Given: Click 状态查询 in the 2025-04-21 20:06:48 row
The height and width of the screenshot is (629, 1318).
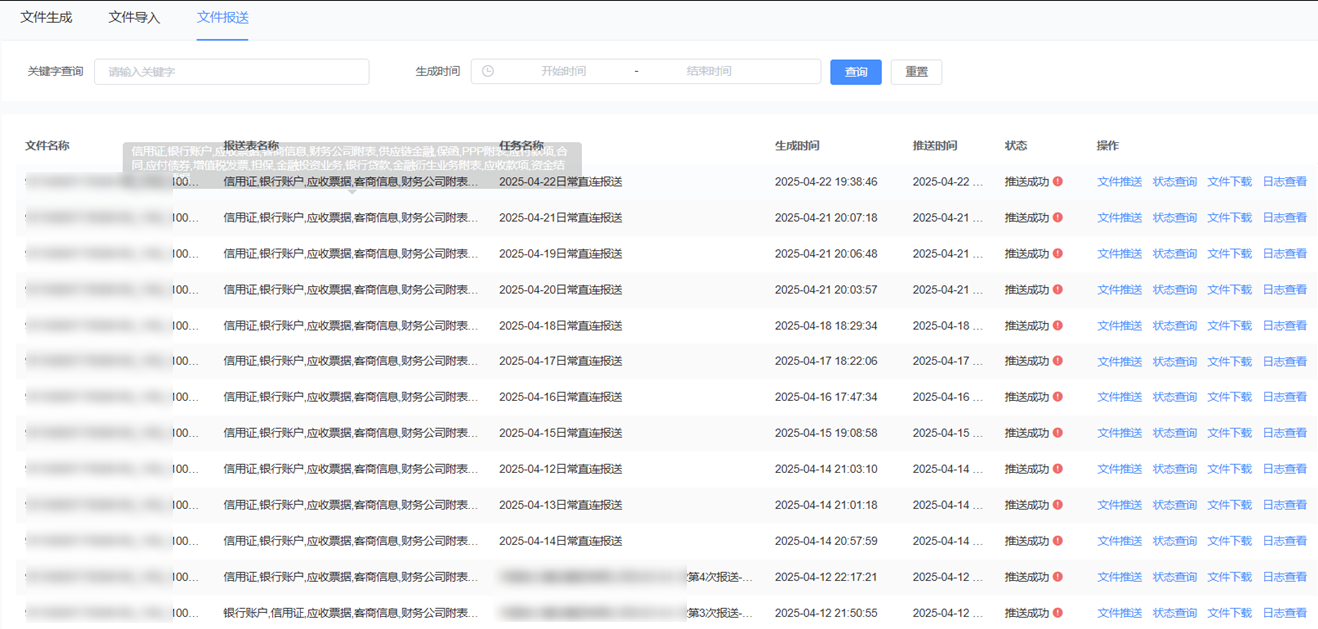Looking at the screenshot, I should click(x=1175, y=254).
